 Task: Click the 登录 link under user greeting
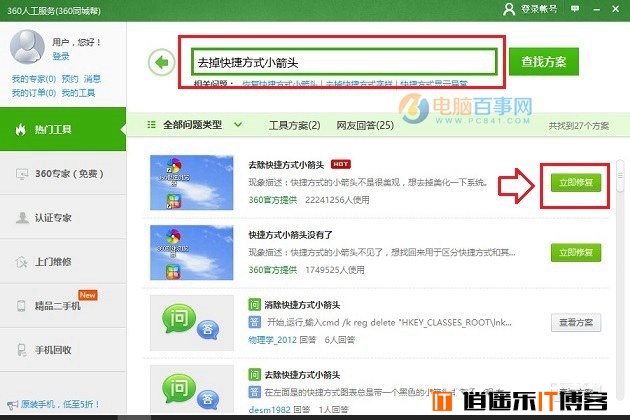[x=61, y=56]
